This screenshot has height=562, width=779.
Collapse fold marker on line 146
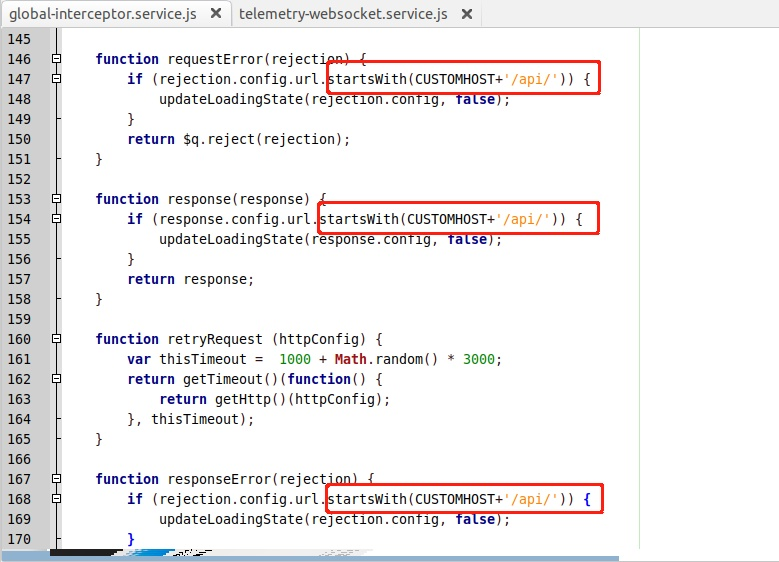point(57,59)
